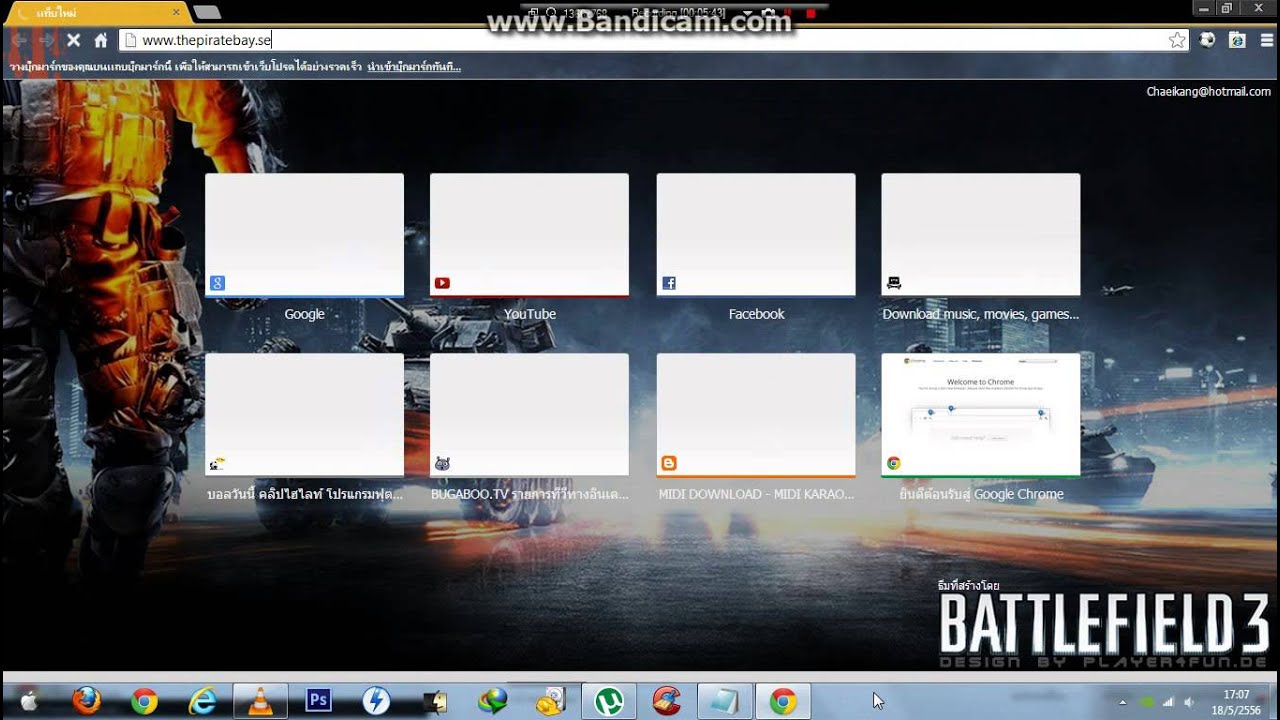
Task: Open the Welcome to Google Chrome thumbnail
Action: click(x=980, y=415)
